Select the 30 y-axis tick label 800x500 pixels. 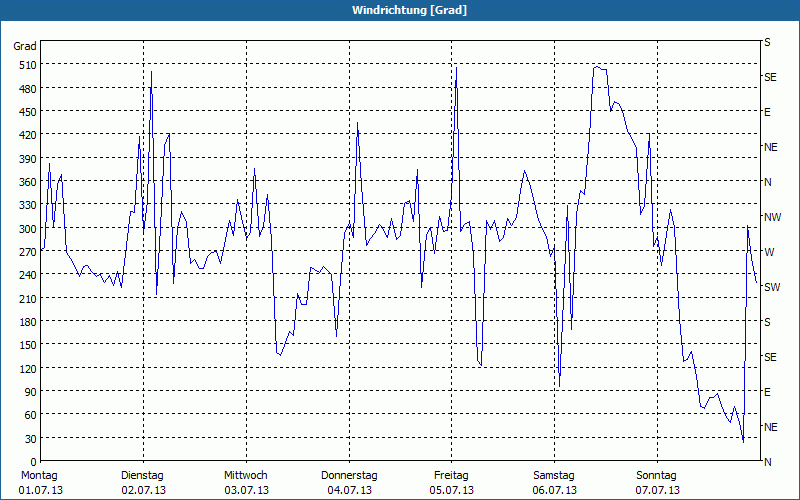pos(31,439)
